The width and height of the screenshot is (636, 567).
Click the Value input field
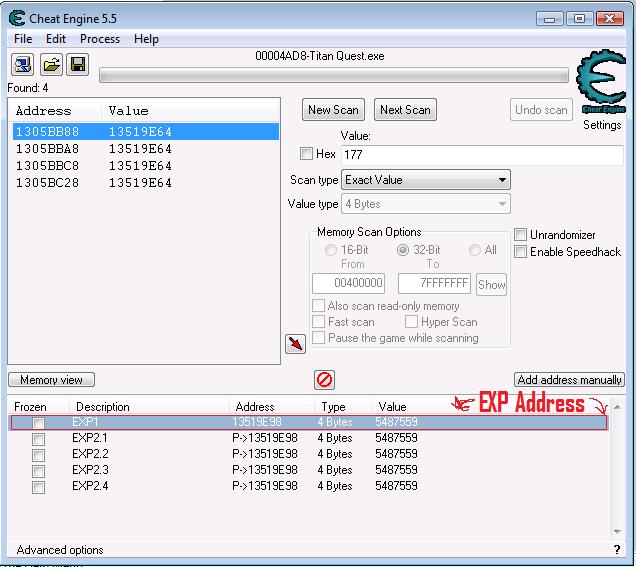click(482, 155)
